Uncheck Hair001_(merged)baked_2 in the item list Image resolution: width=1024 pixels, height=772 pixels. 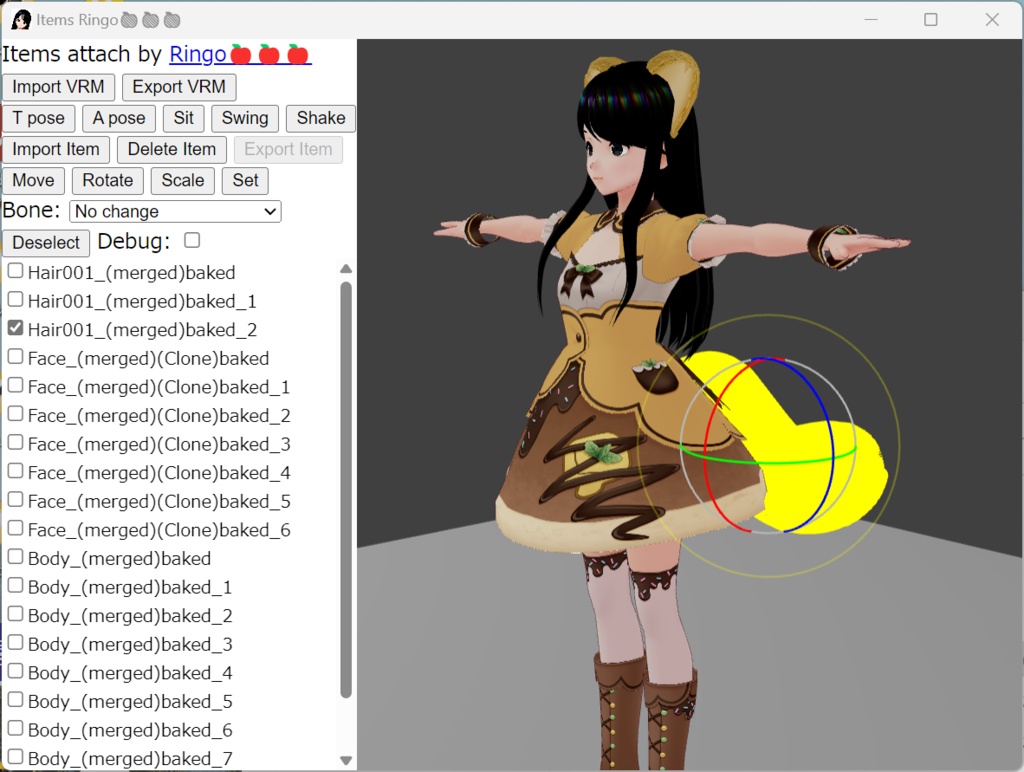[15, 326]
